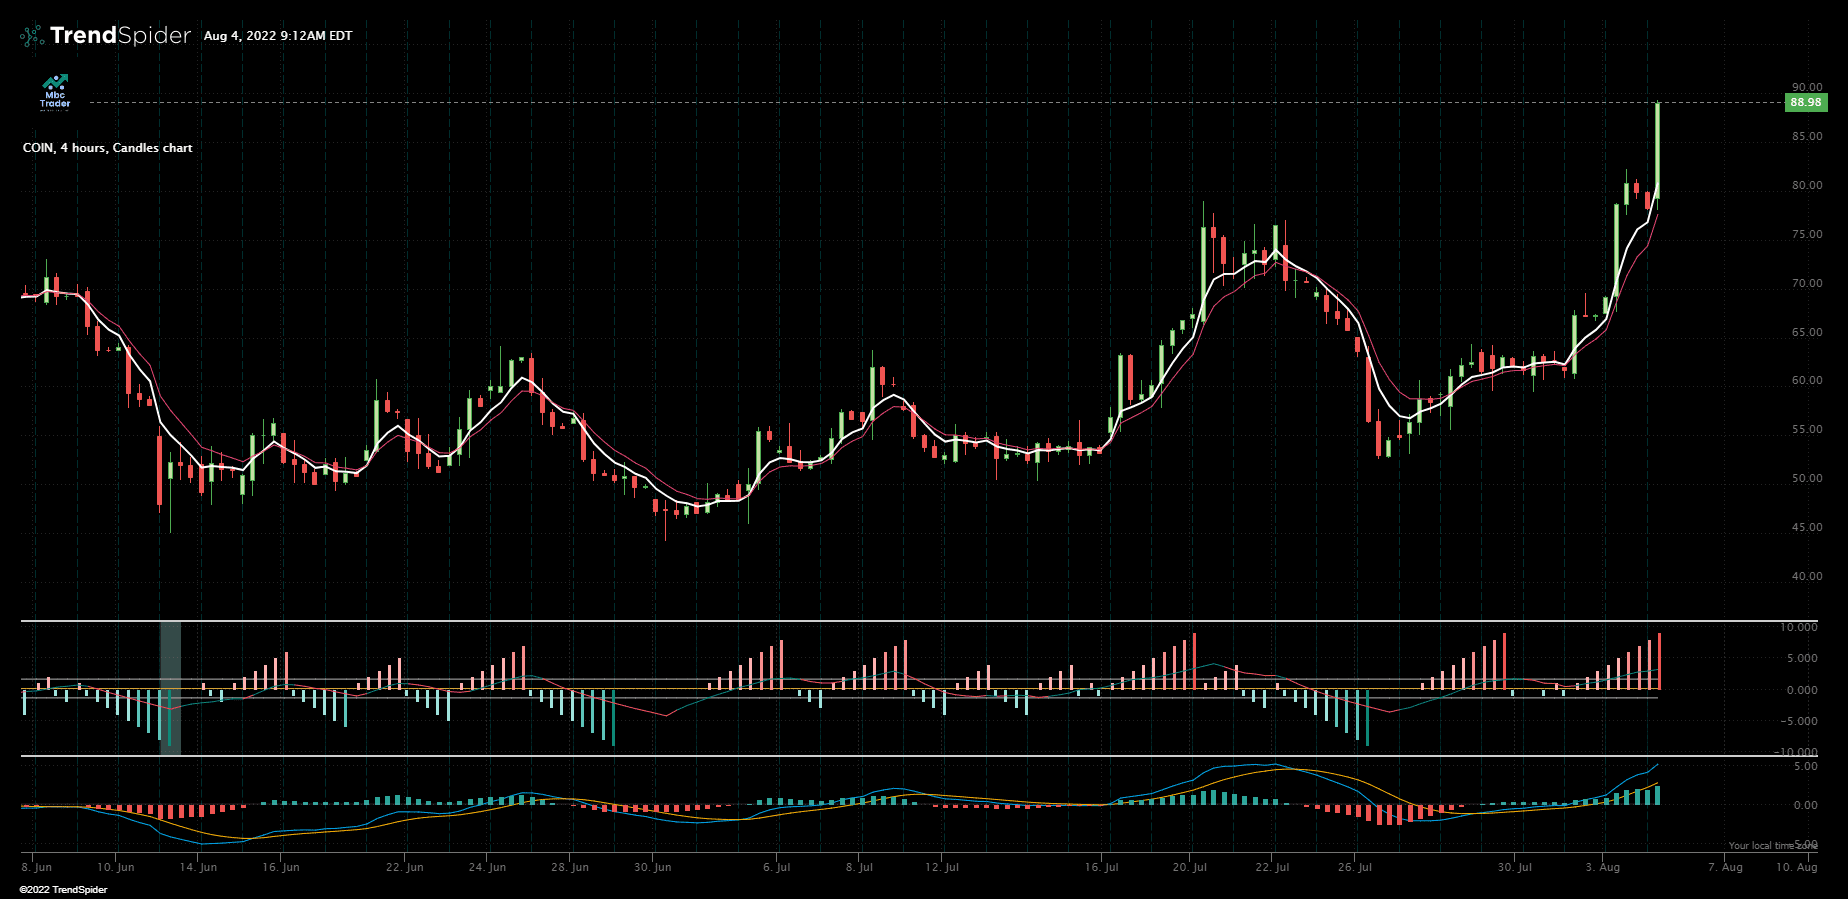1848x899 pixels.
Task: Click the 85.00 price axis label
Action: [1807, 136]
